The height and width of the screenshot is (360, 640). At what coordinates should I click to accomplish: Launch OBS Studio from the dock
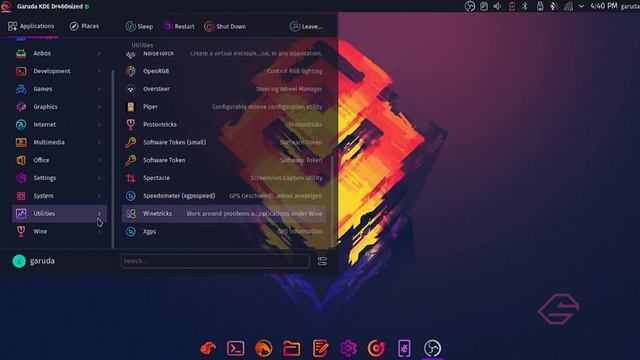click(432, 348)
